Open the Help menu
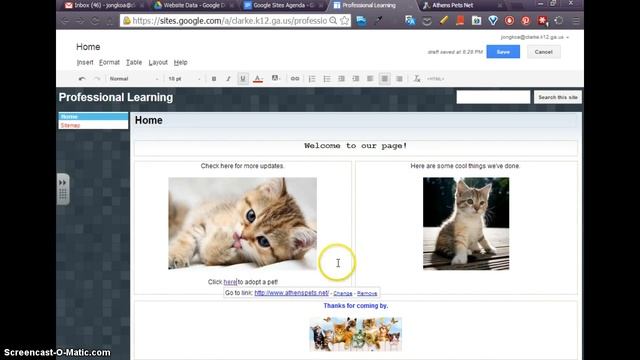The image size is (640, 360). (180, 62)
